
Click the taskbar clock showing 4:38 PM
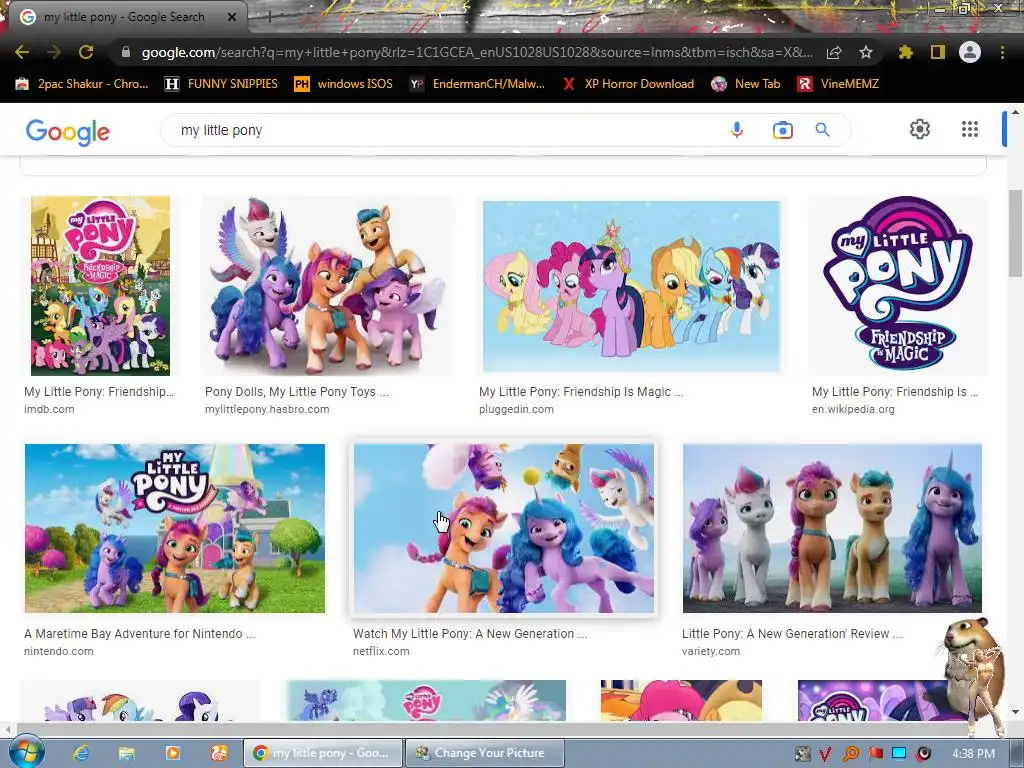(x=973, y=754)
